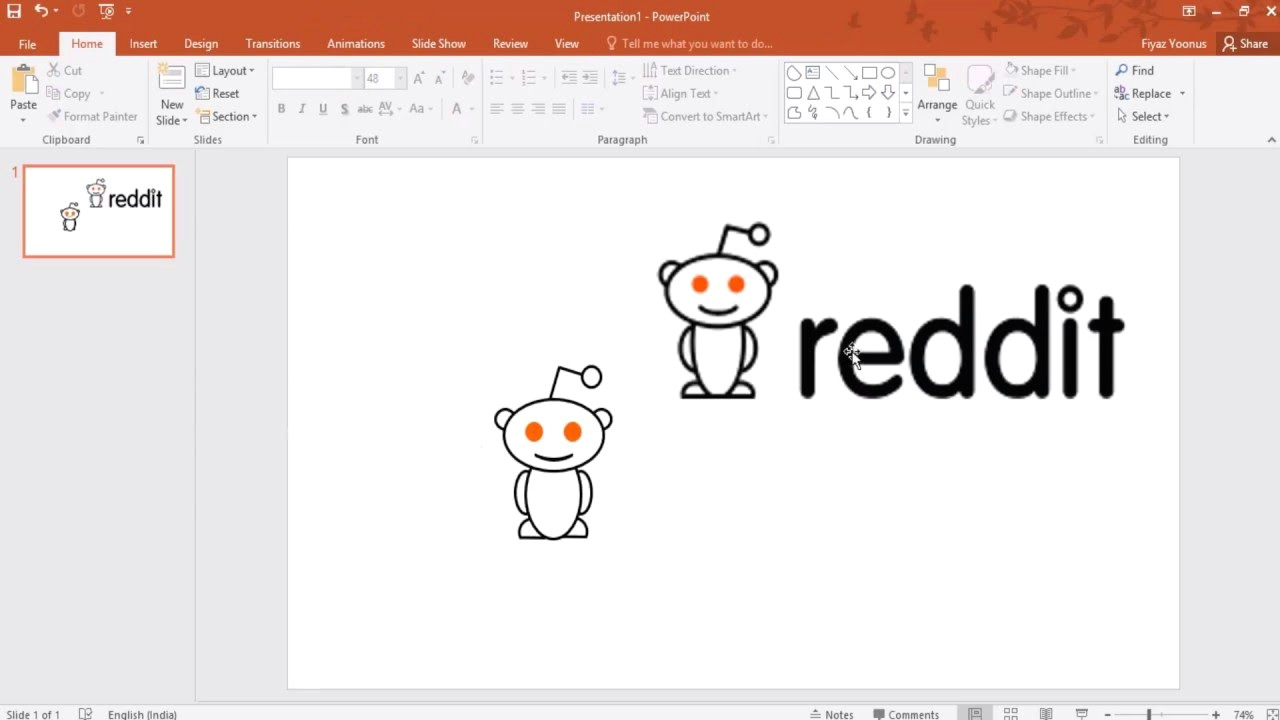
Task: Click the Save icon in the quick access toolbar
Action: click(14, 11)
